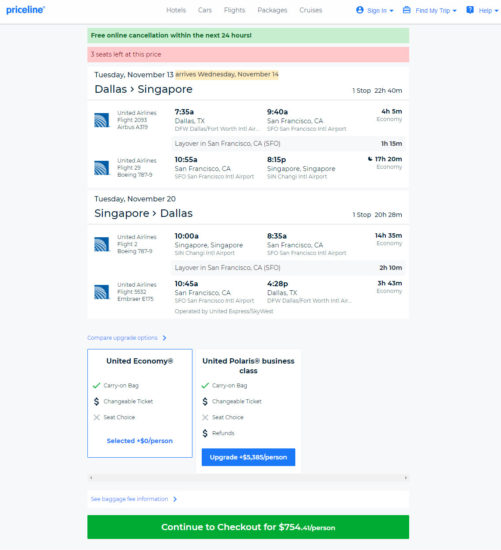Click the overnight moon icon beside 17h 20m

(x=370, y=159)
